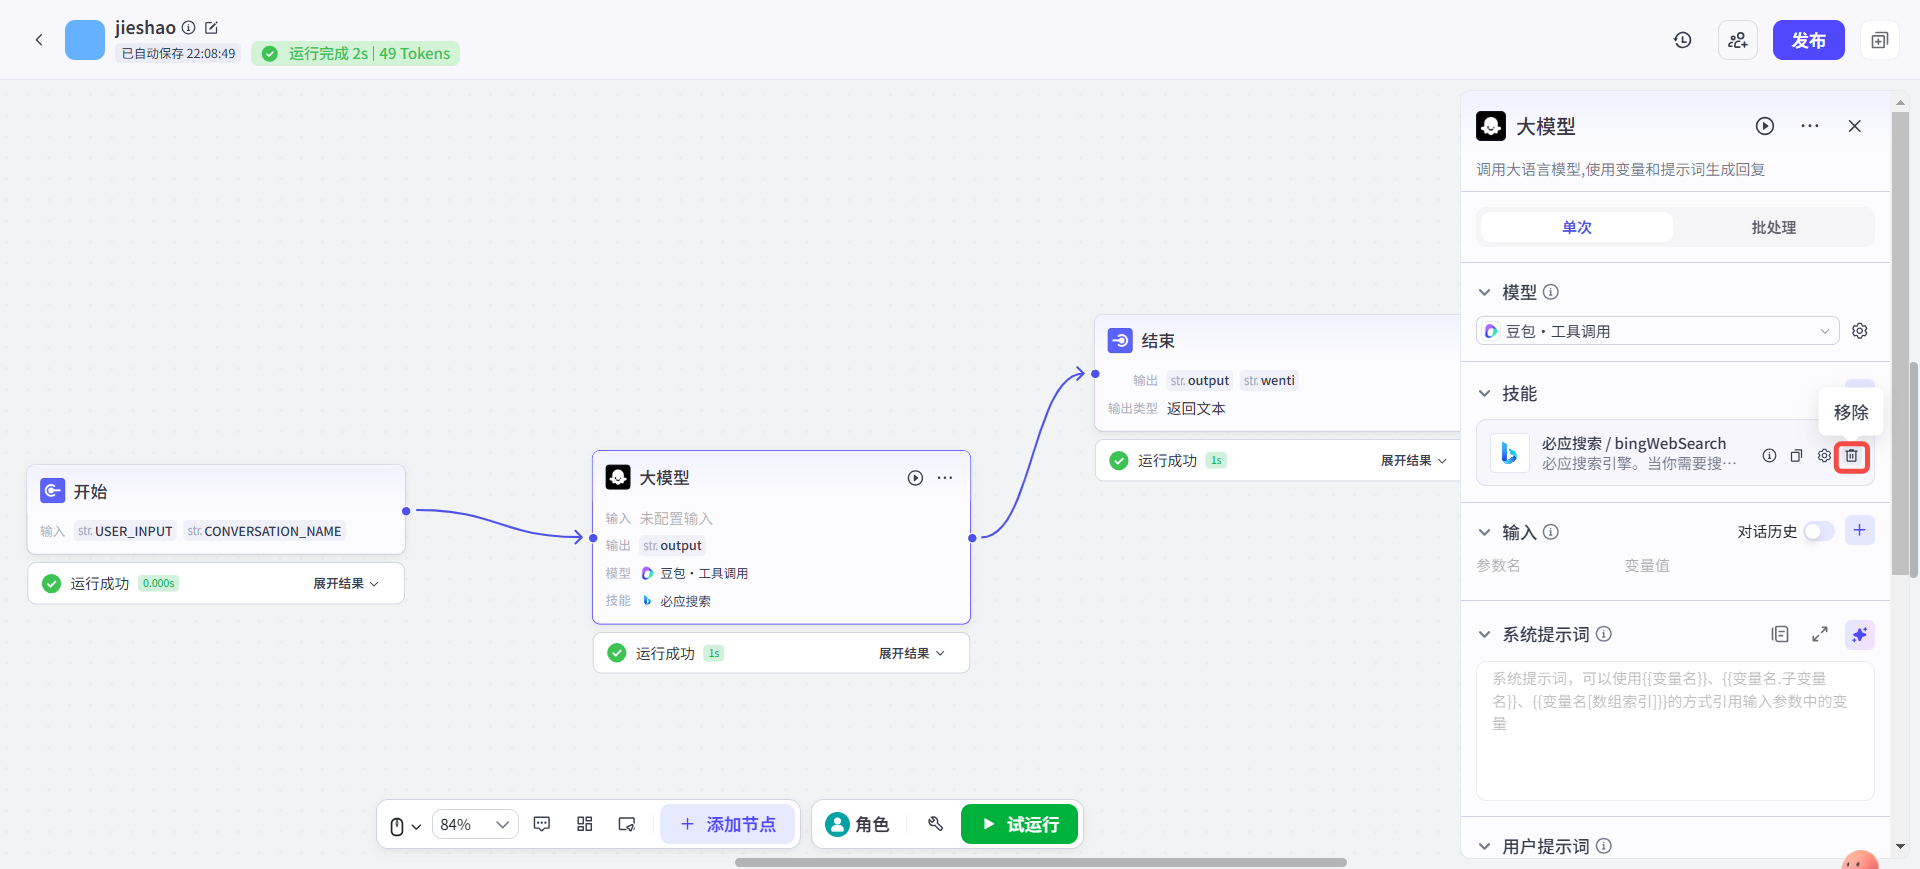Collapse the 用户提示词 section
This screenshot has width=1920, height=869.
[x=1485, y=846]
